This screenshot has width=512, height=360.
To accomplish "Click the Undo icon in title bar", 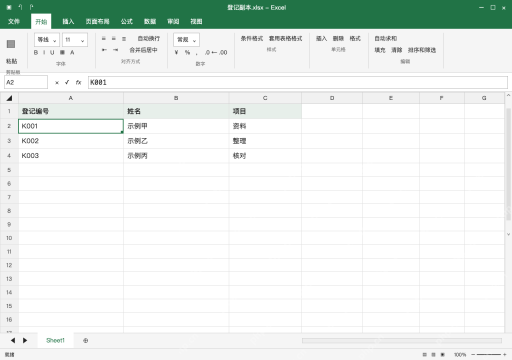I will pyautogui.click(x=20, y=7).
